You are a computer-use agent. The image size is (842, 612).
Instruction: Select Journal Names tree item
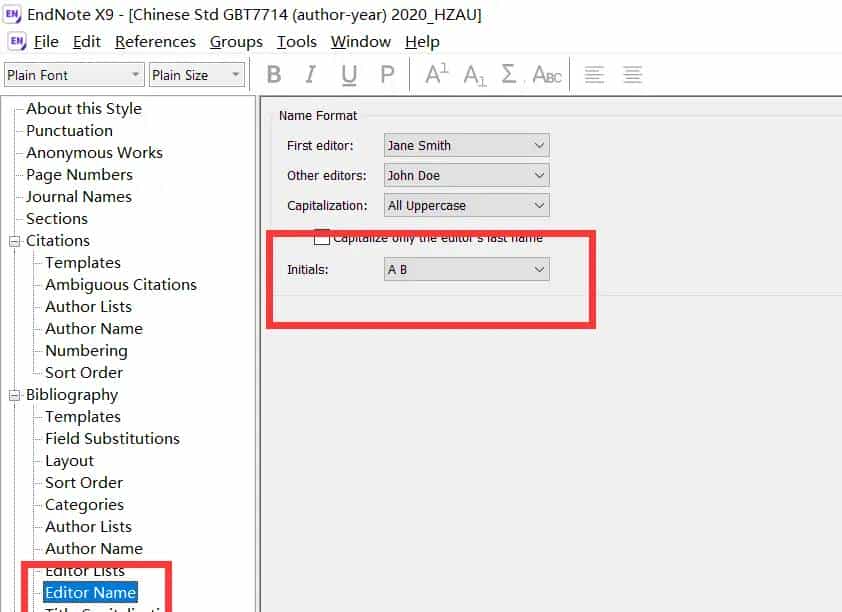point(78,196)
